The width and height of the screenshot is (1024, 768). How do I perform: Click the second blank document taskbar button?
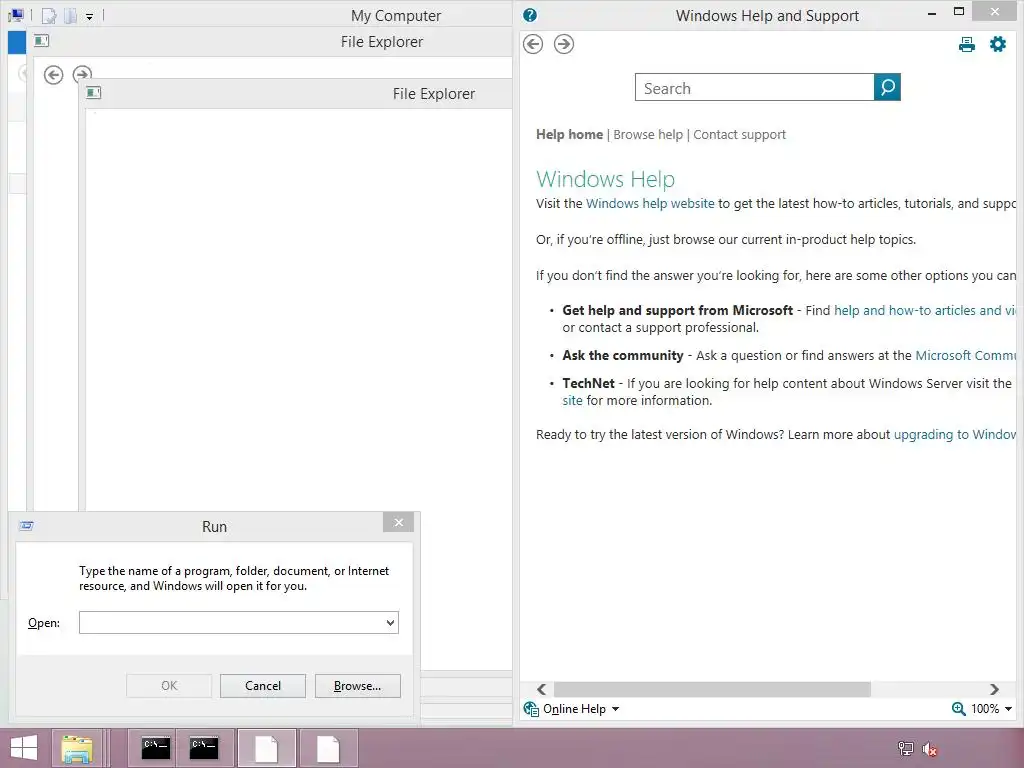point(328,748)
